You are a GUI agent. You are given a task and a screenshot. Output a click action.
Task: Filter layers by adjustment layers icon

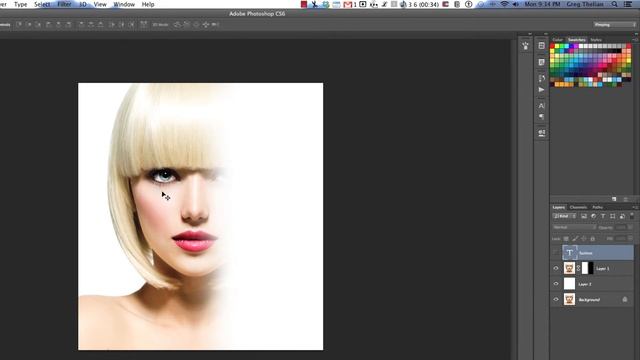[x=593, y=216]
